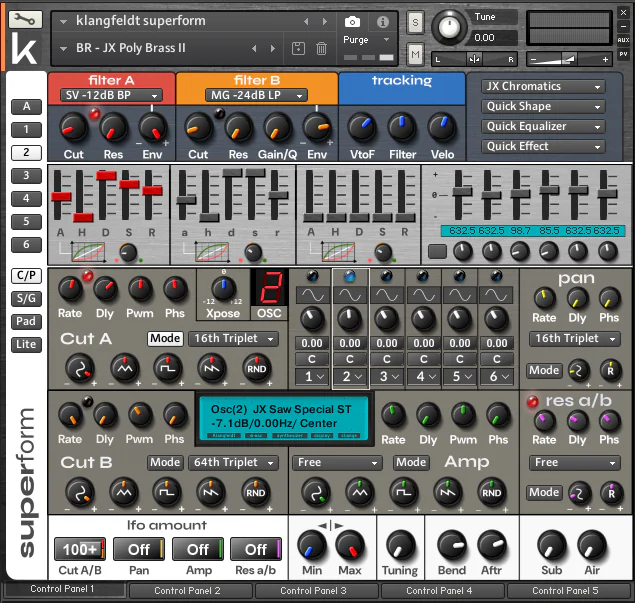Click the Osc(2) JX Saw Special ST display

click(x=284, y=418)
